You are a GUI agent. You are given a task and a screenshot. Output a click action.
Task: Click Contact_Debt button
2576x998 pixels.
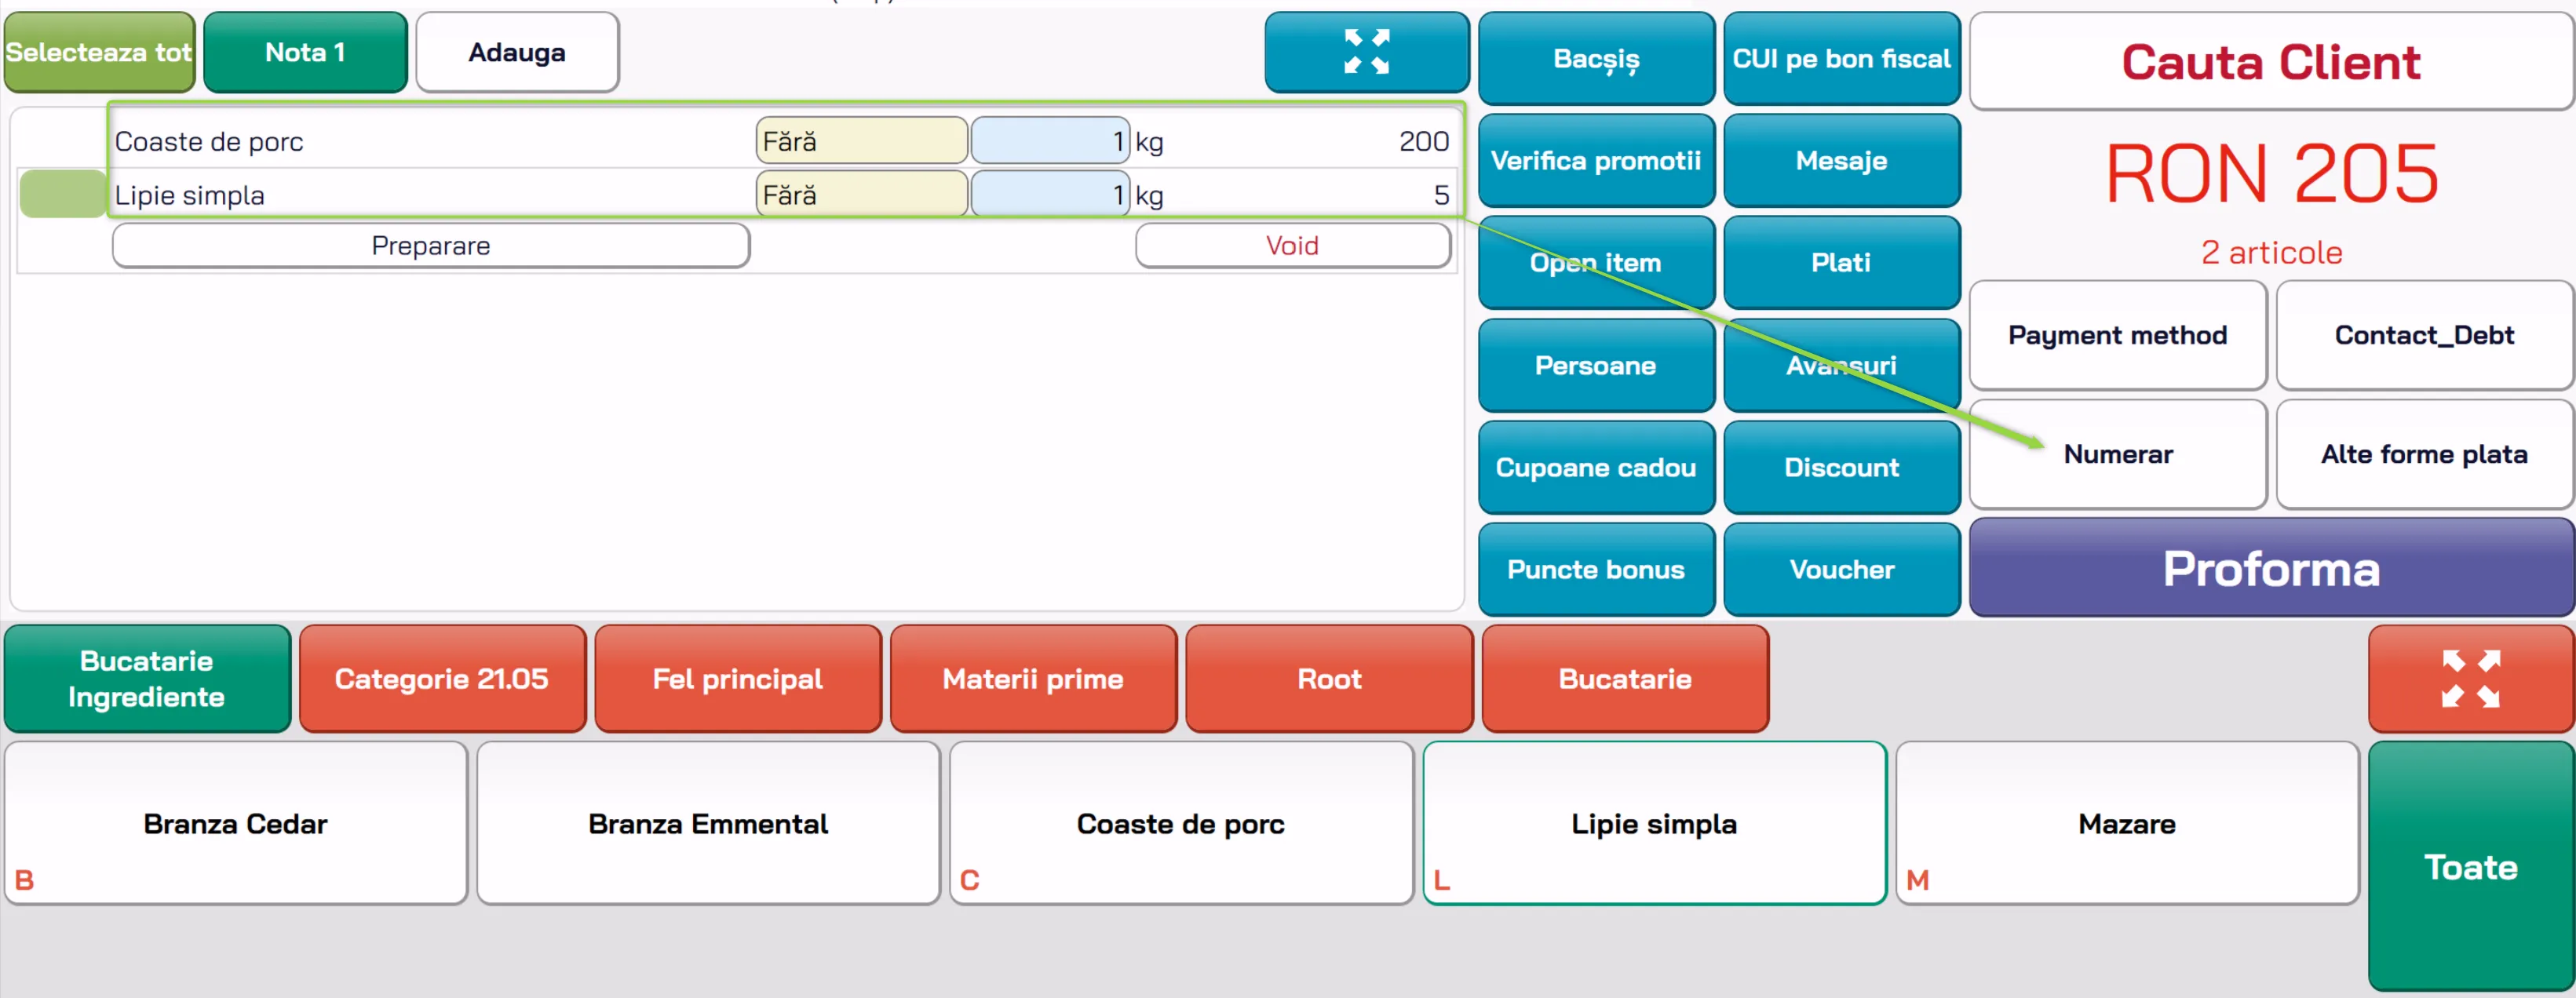[x=2424, y=335]
